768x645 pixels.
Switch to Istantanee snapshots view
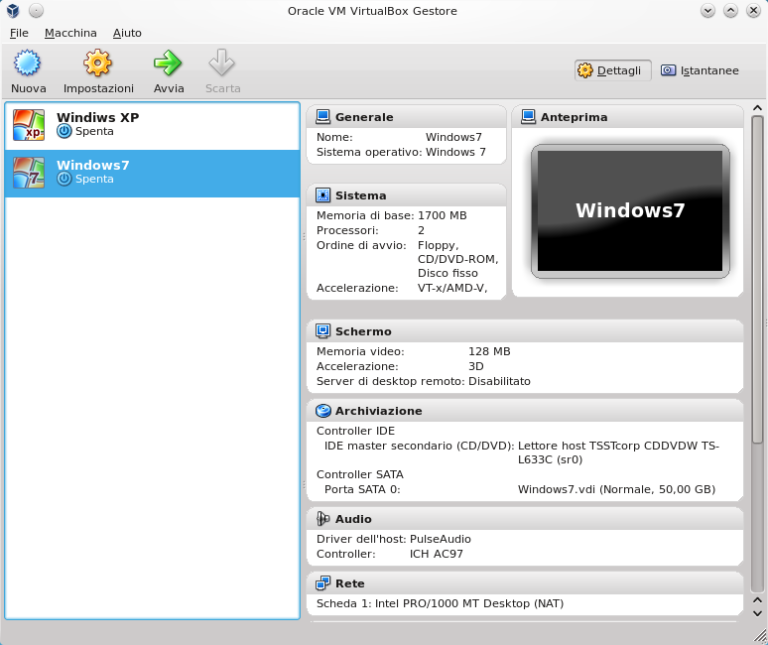(x=700, y=70)
